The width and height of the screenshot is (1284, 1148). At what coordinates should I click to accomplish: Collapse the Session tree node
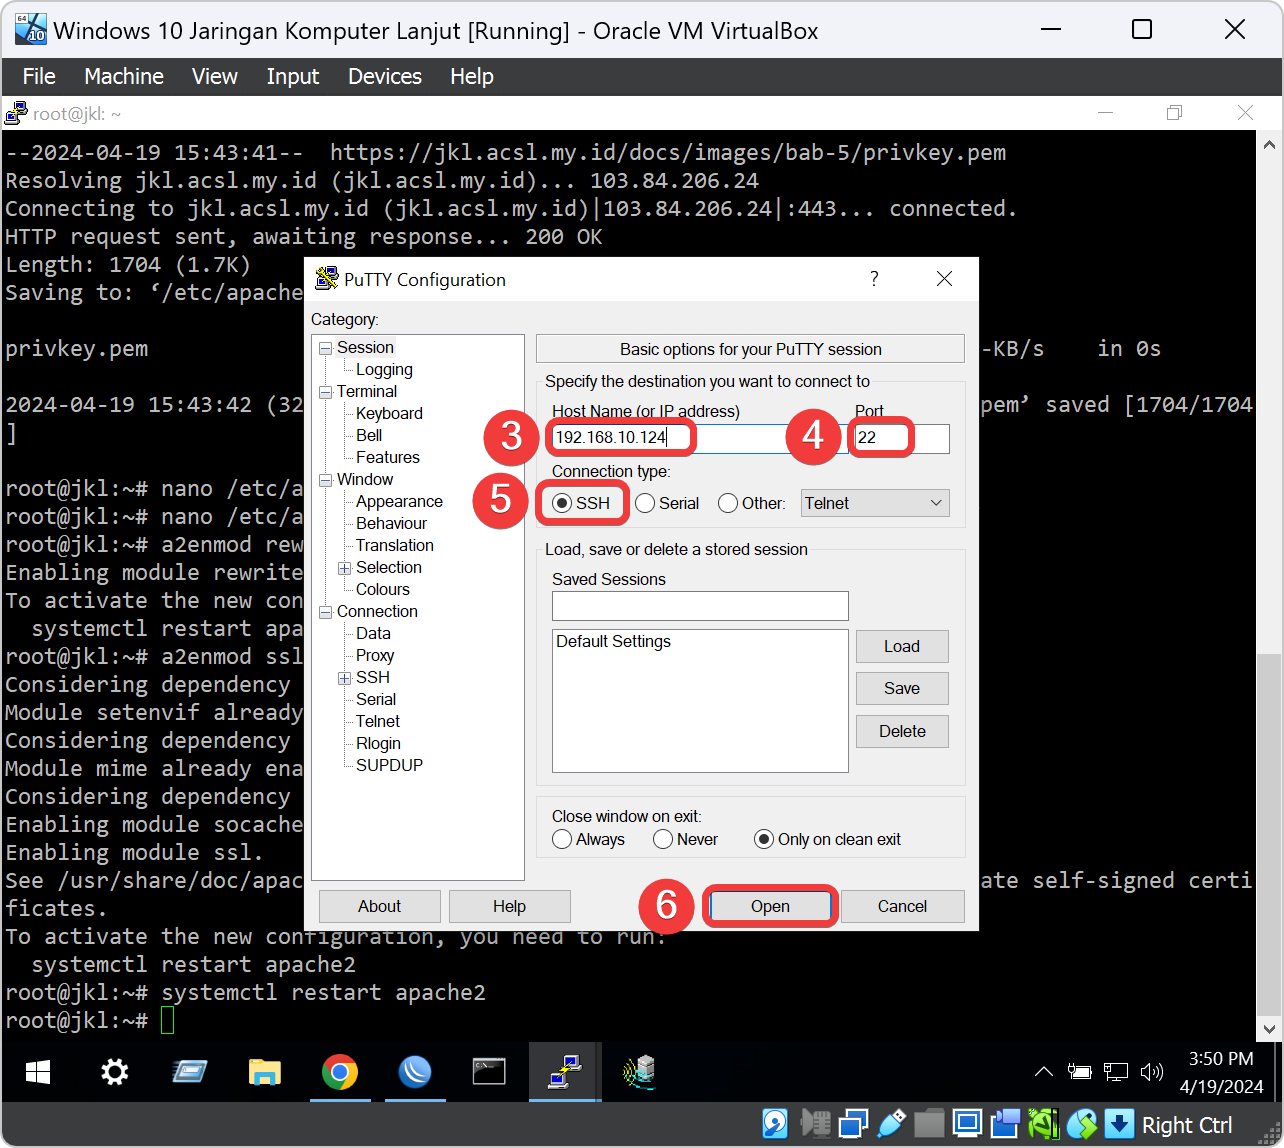point(325,348)
